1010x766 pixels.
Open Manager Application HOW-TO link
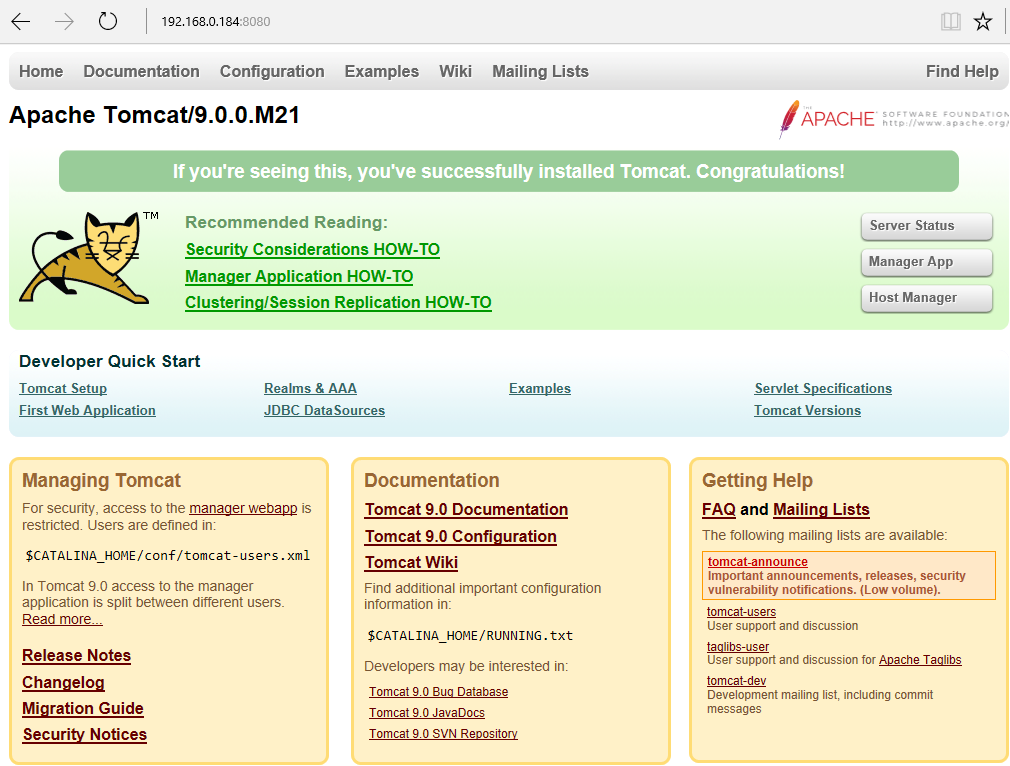pos(299,276)
